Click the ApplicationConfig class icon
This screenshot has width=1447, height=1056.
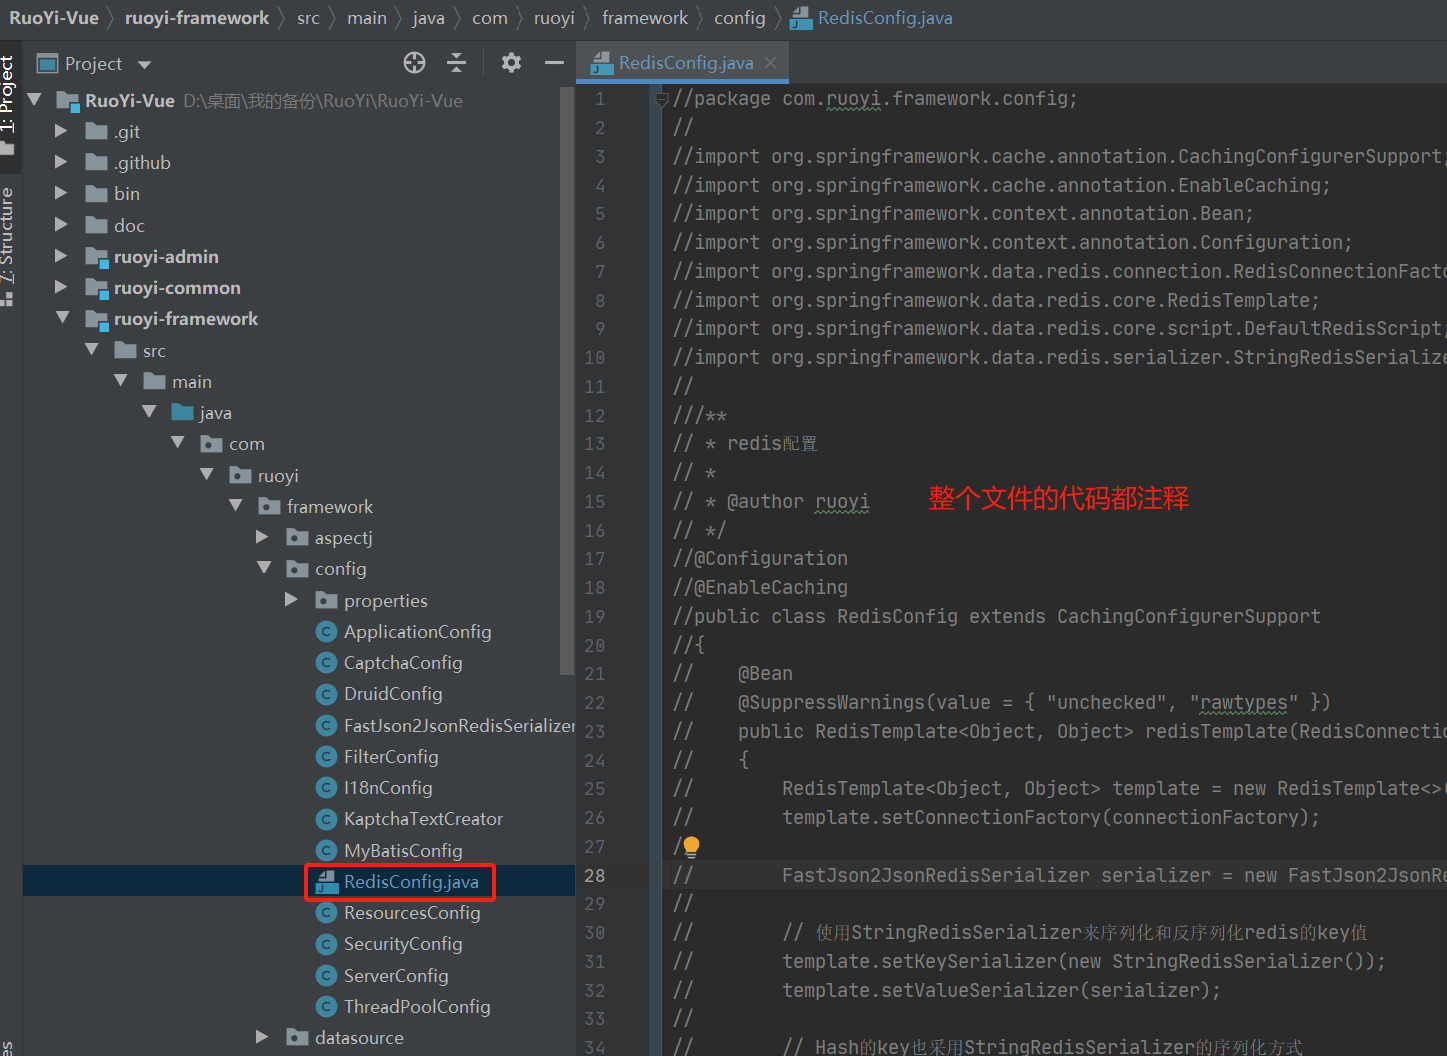click(326, 631)
